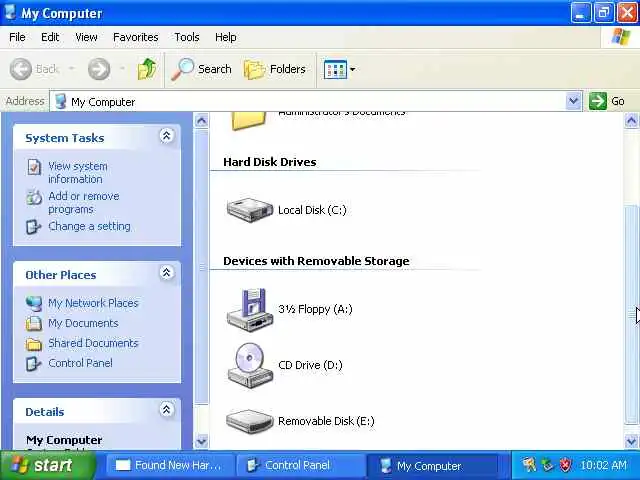Select the Removable Disk (E:) icon

(x=249, y=421)
